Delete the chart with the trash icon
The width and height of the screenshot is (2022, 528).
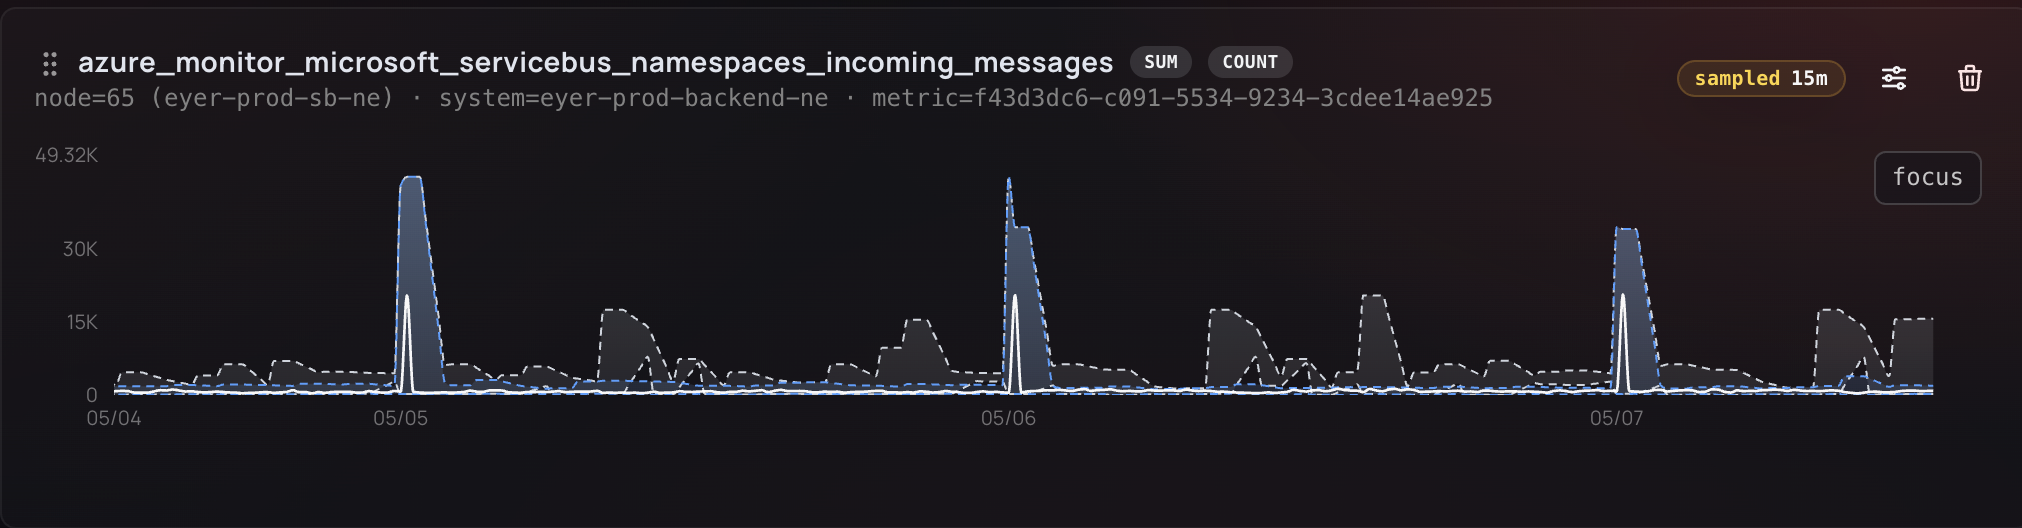[1969, 78]
